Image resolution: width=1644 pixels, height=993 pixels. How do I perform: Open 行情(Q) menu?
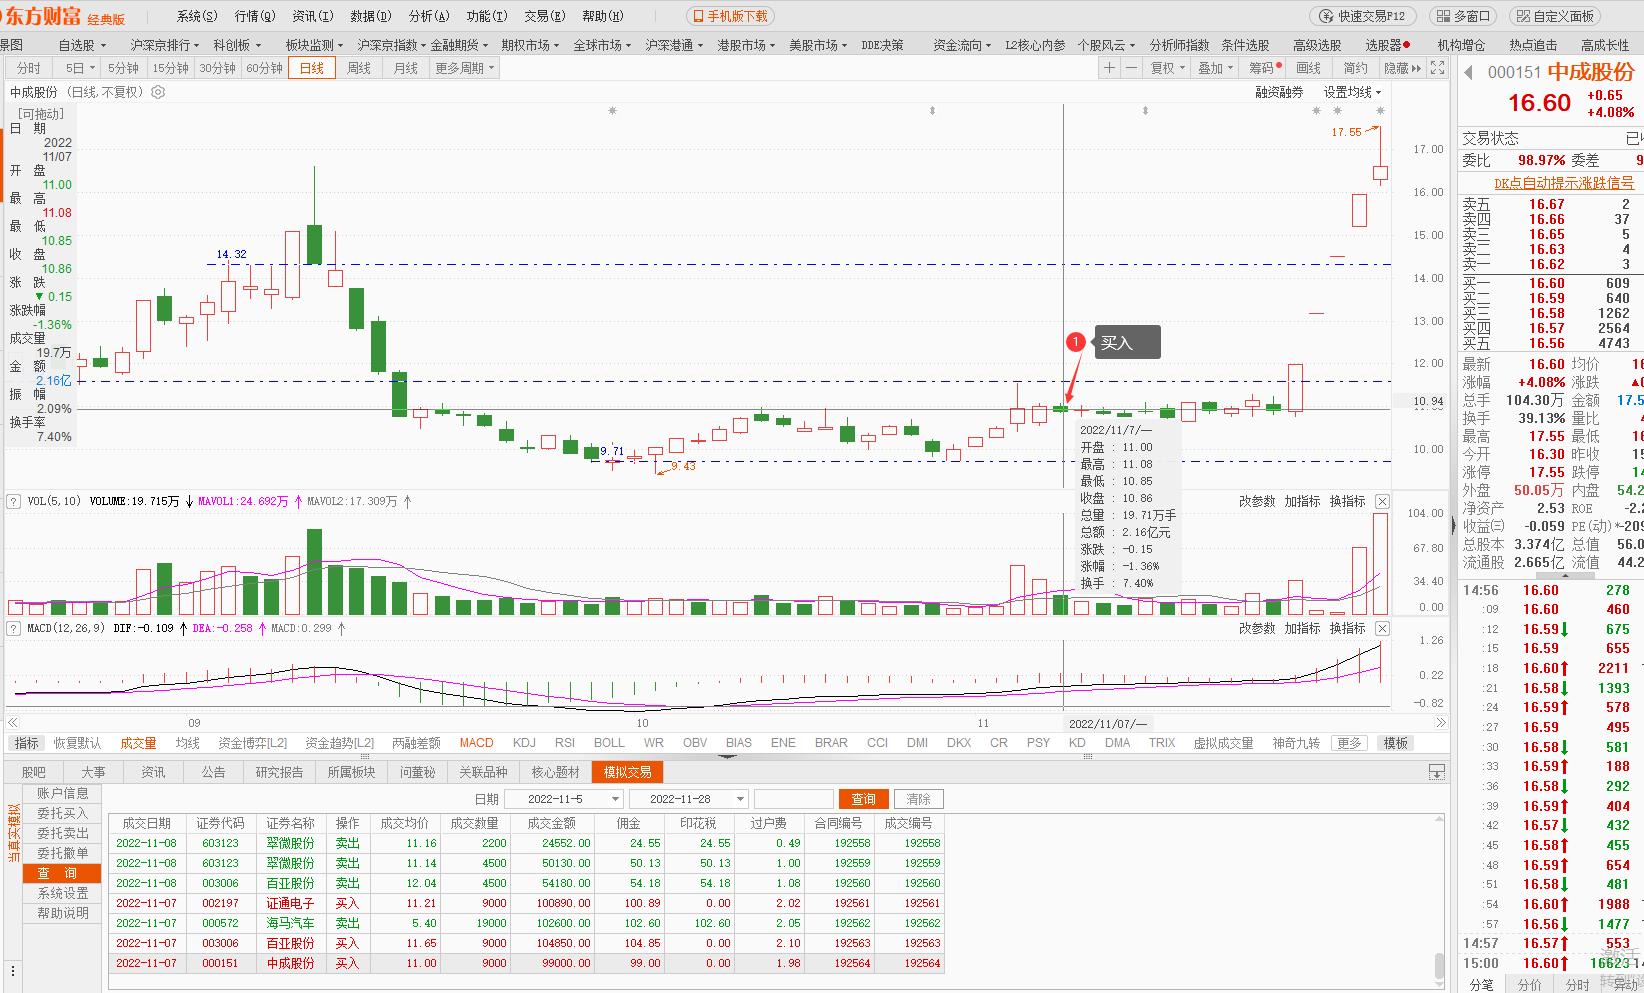[x=254, y=16]
